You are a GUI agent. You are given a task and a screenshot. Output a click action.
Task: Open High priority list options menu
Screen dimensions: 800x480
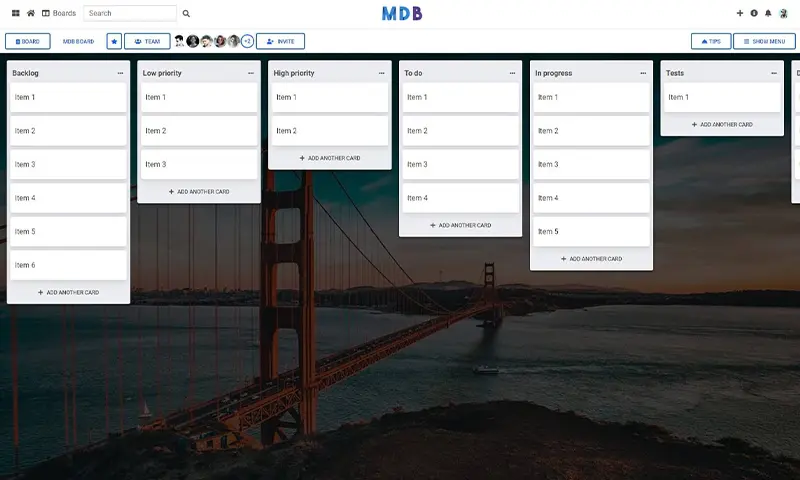[x=381, y=73]
